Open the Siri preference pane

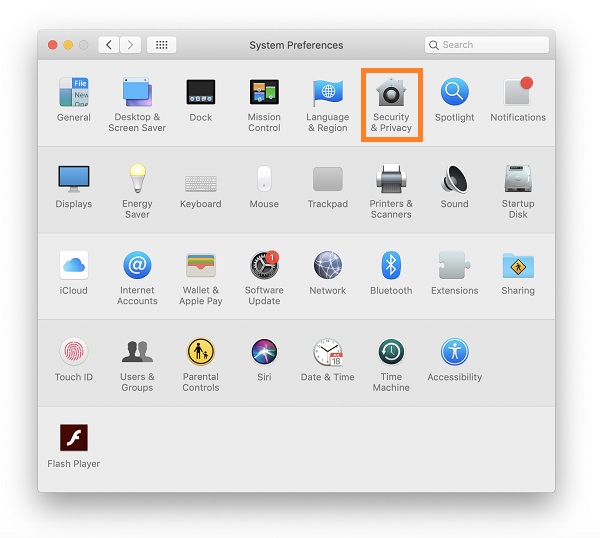coord(264,353)
